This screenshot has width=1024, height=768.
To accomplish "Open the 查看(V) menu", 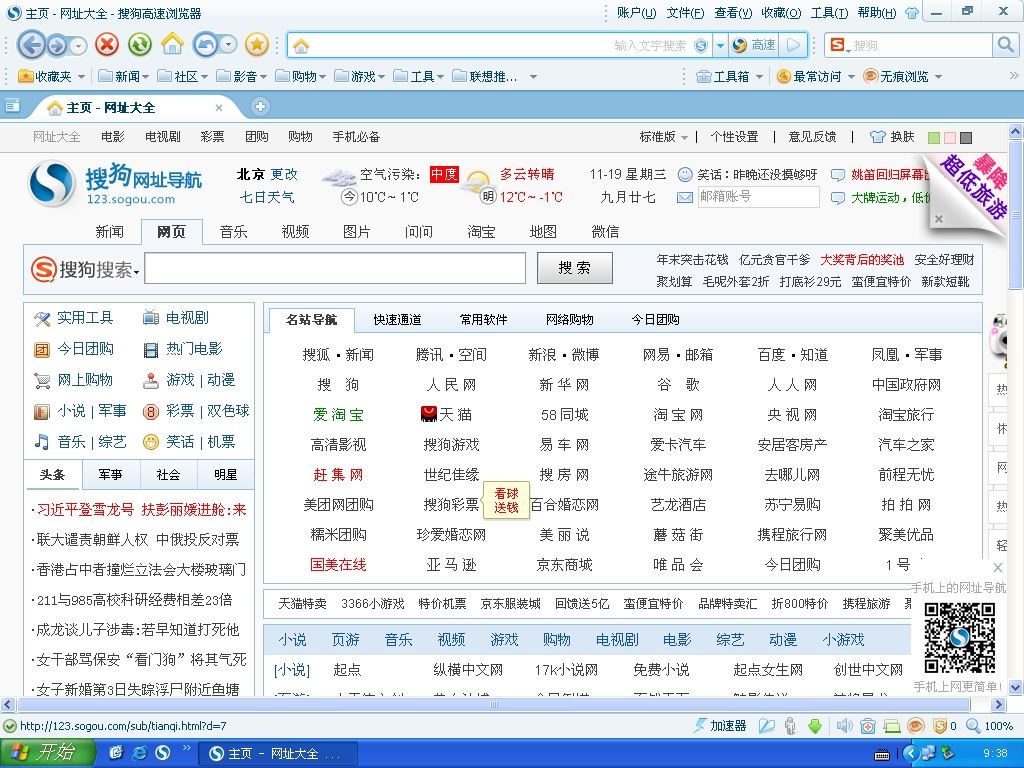I will (733, 13).
